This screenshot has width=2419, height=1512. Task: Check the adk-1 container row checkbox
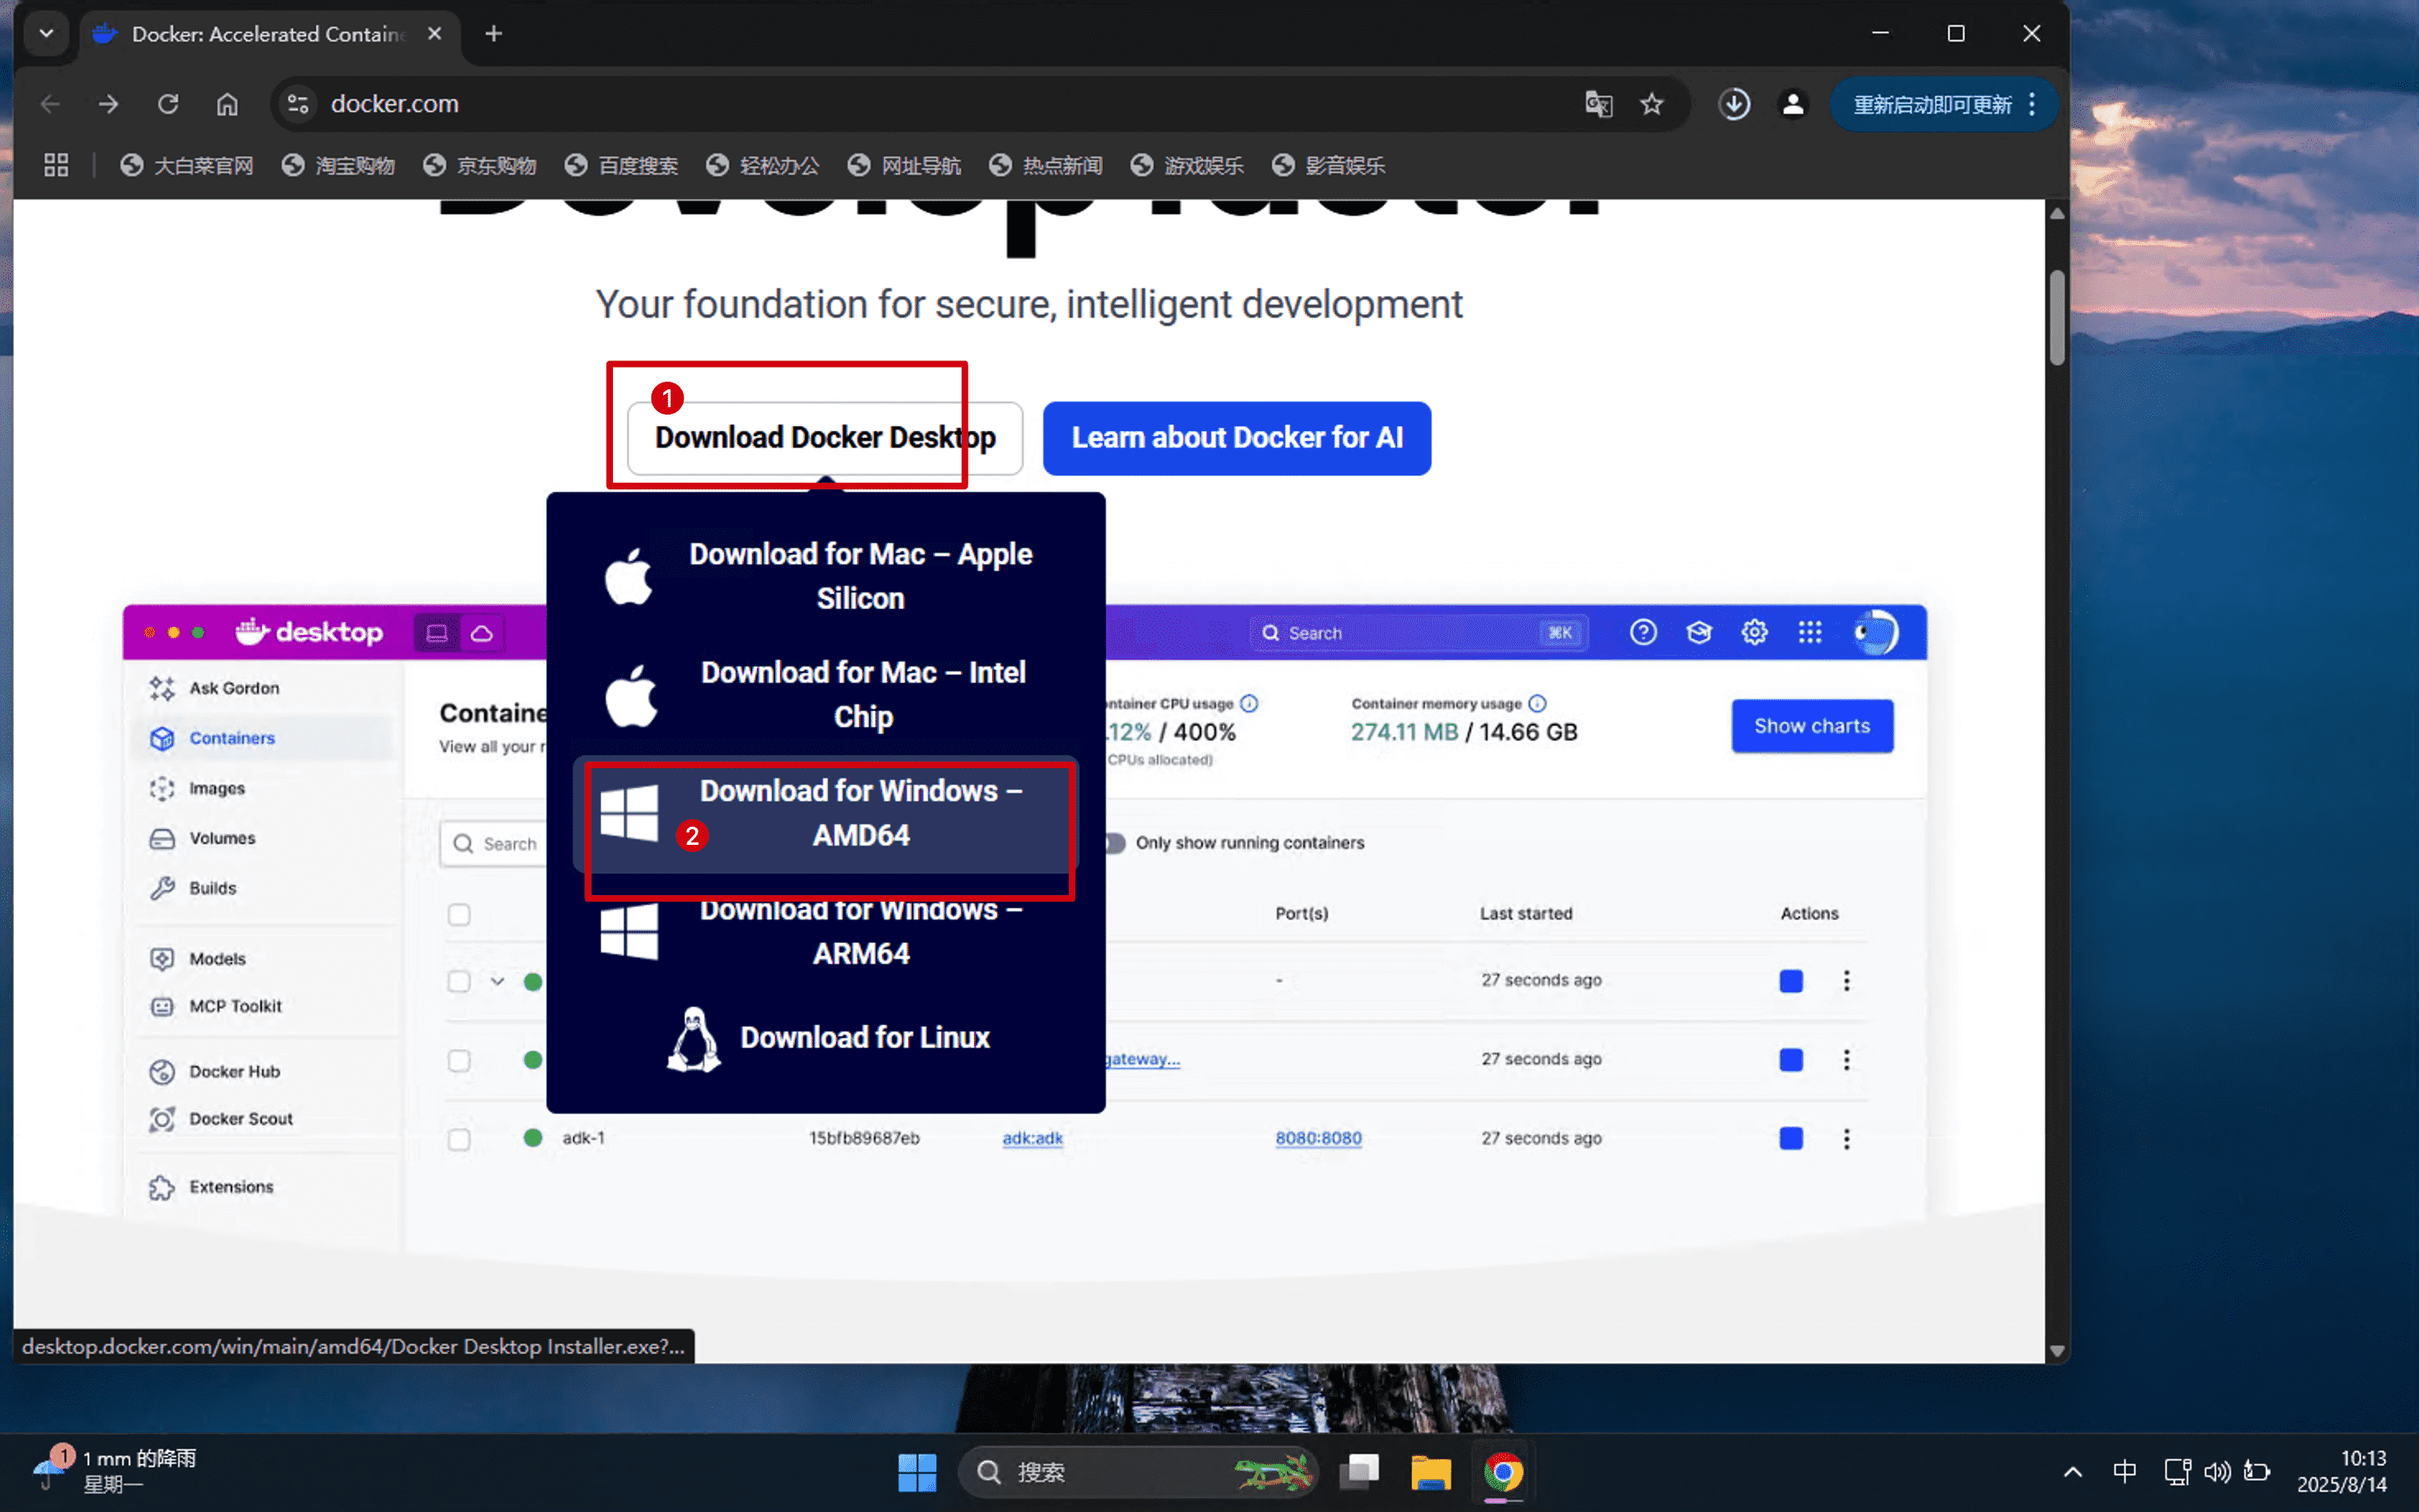coord(459,1138)
